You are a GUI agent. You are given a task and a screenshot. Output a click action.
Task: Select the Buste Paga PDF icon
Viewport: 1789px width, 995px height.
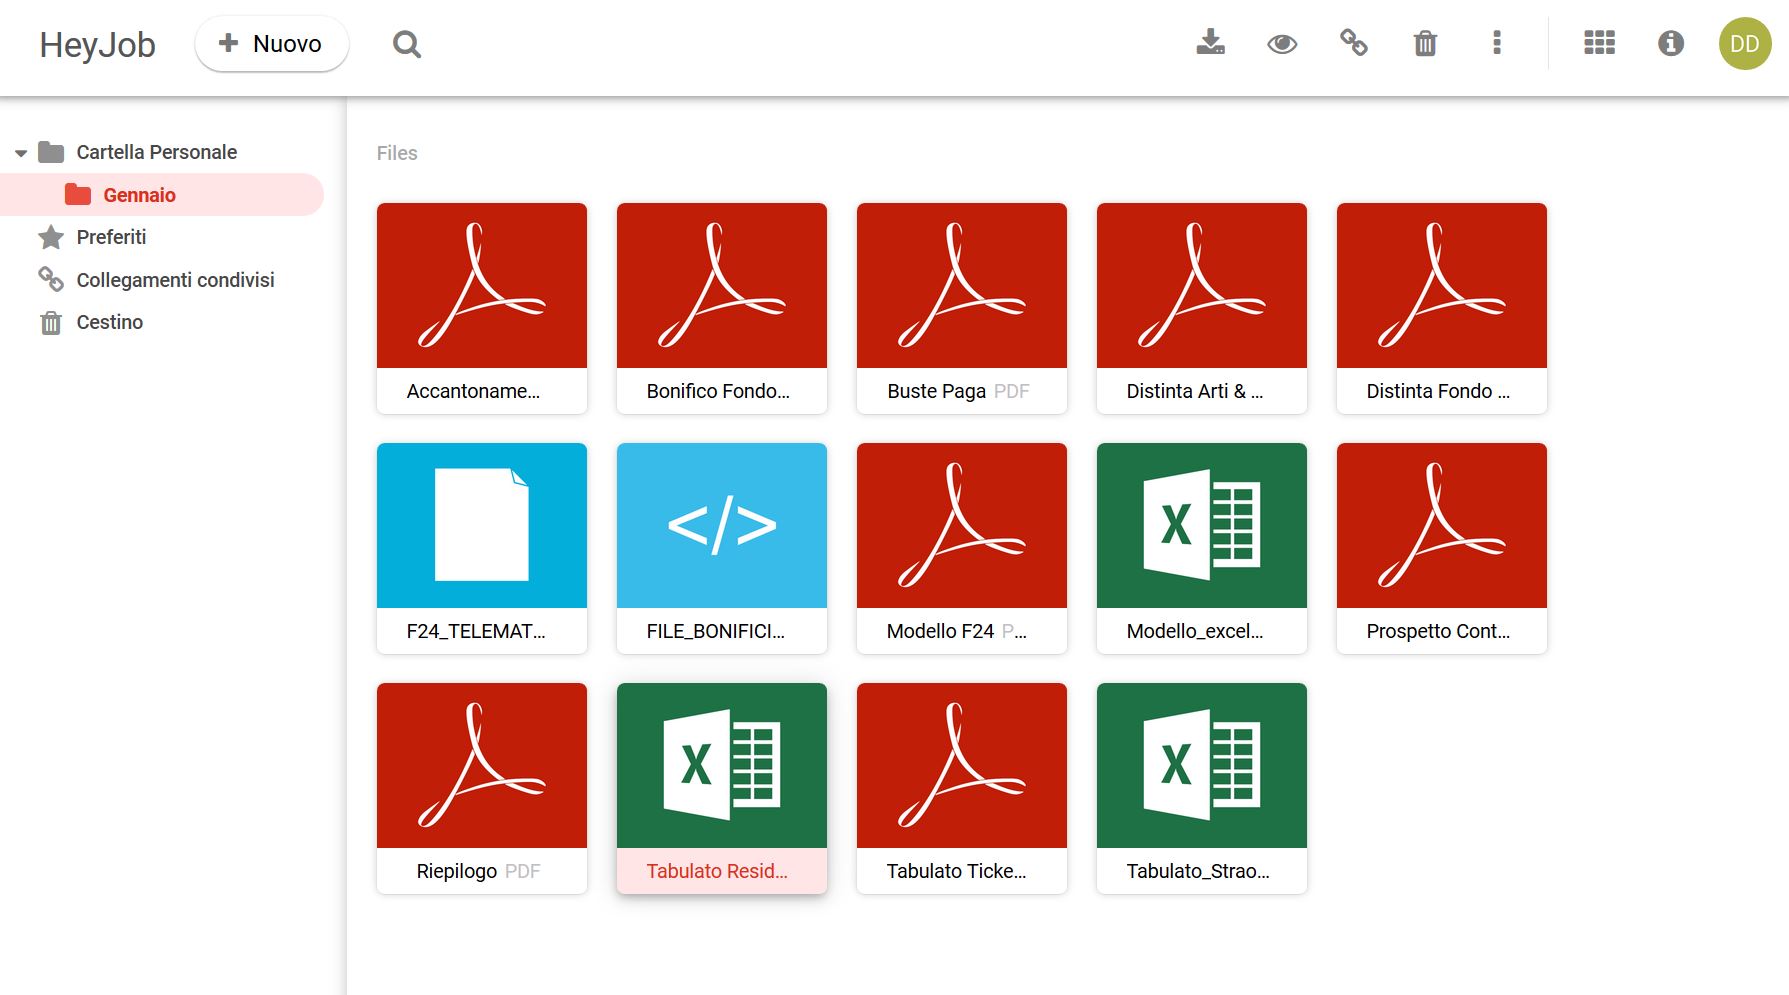tap(962, 286)
